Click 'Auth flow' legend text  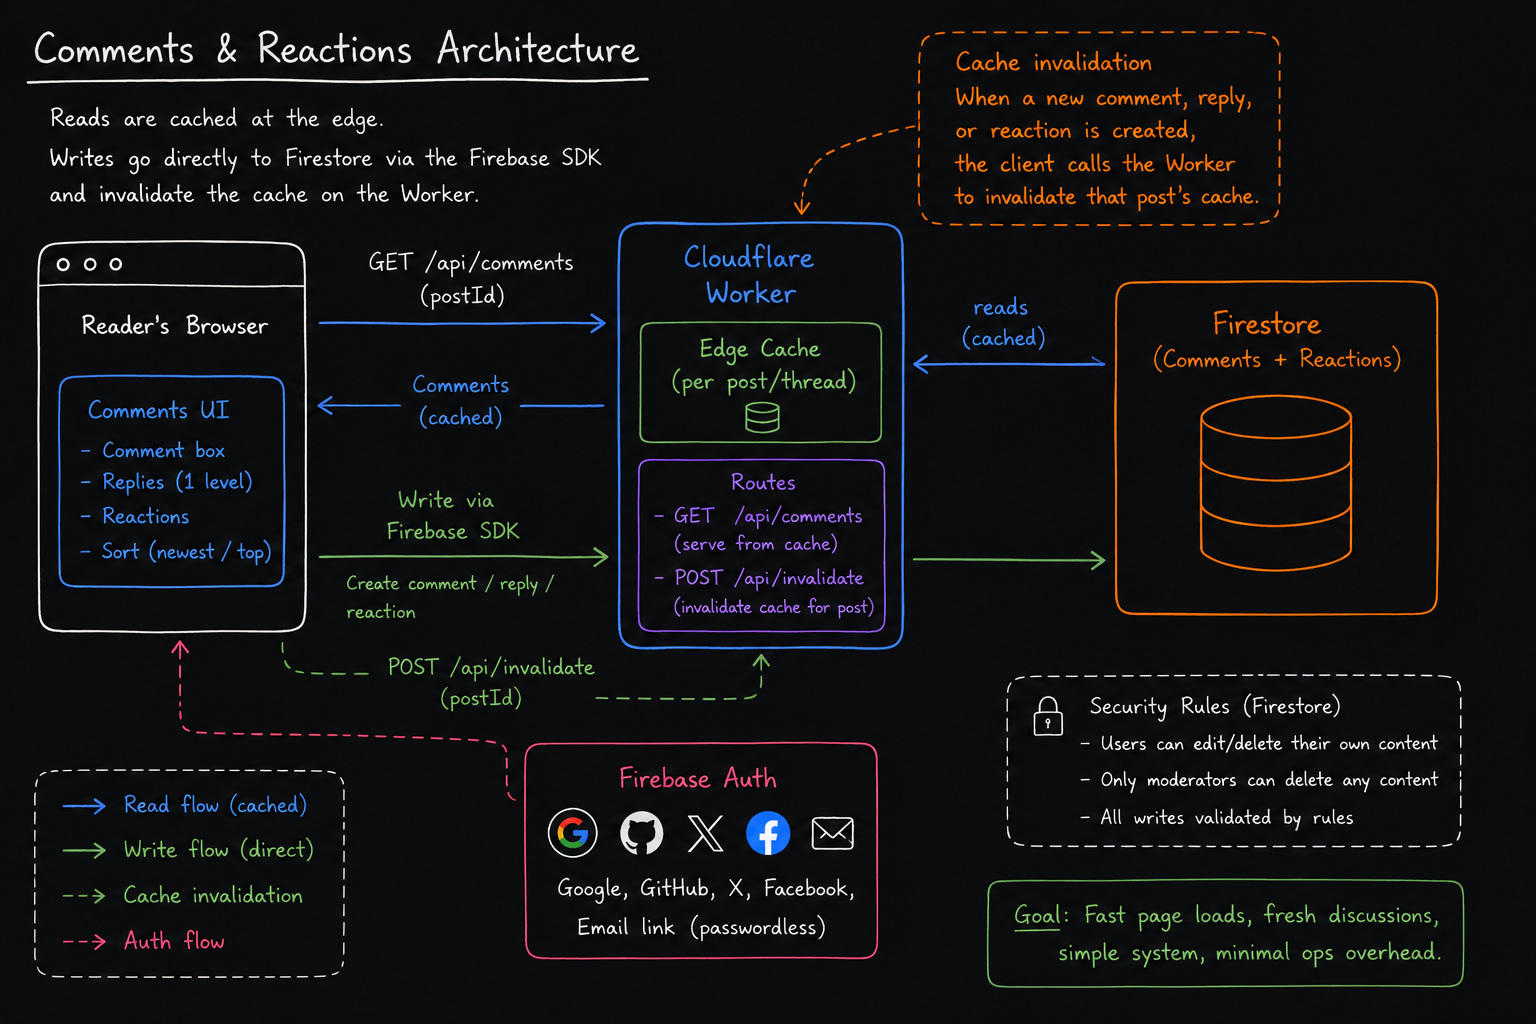174,941
